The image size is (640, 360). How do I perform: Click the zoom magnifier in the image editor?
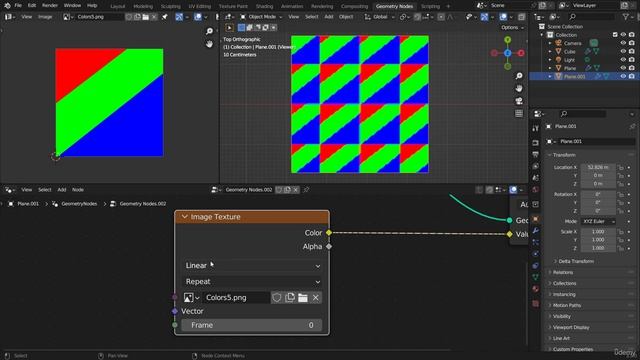[209, 31]
